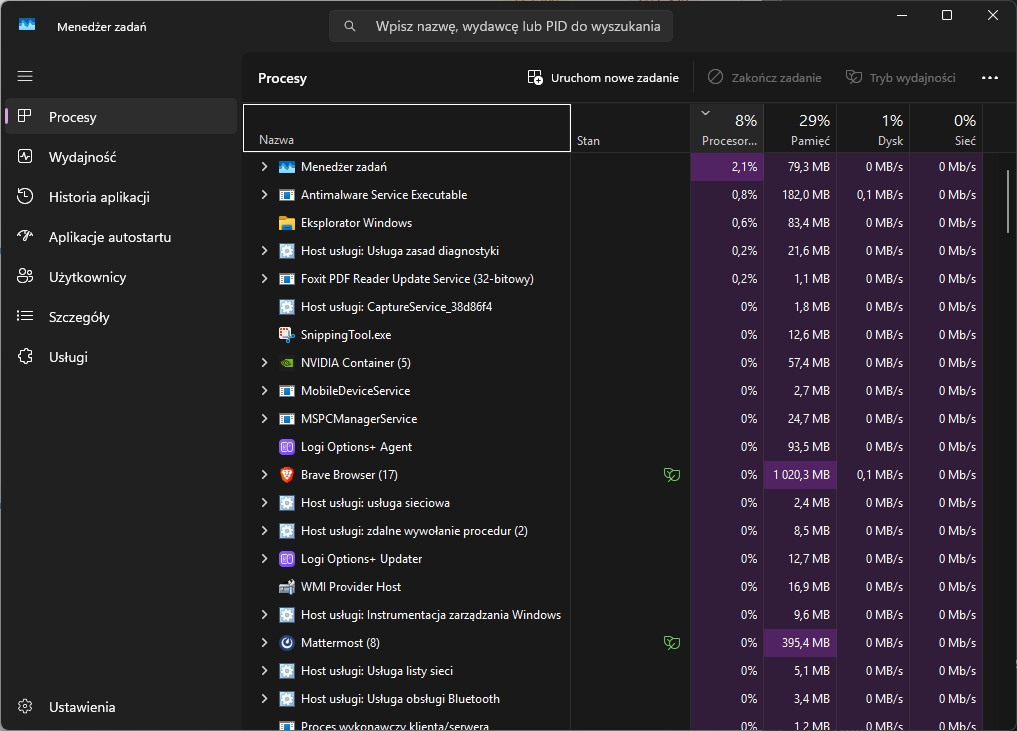Click the Mattermost process icon

(287, 643)
